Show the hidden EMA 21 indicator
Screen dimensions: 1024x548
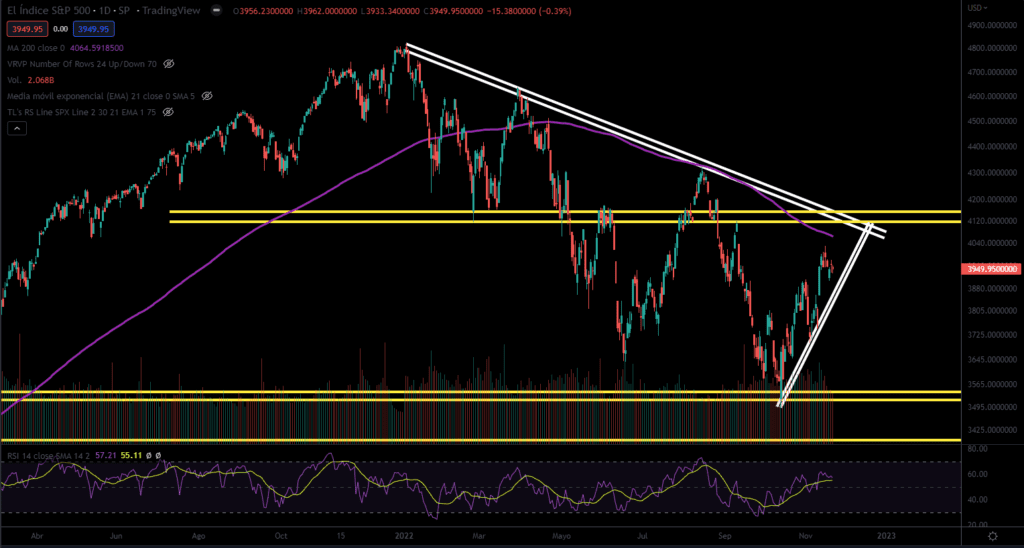click(x=207, y=96)
